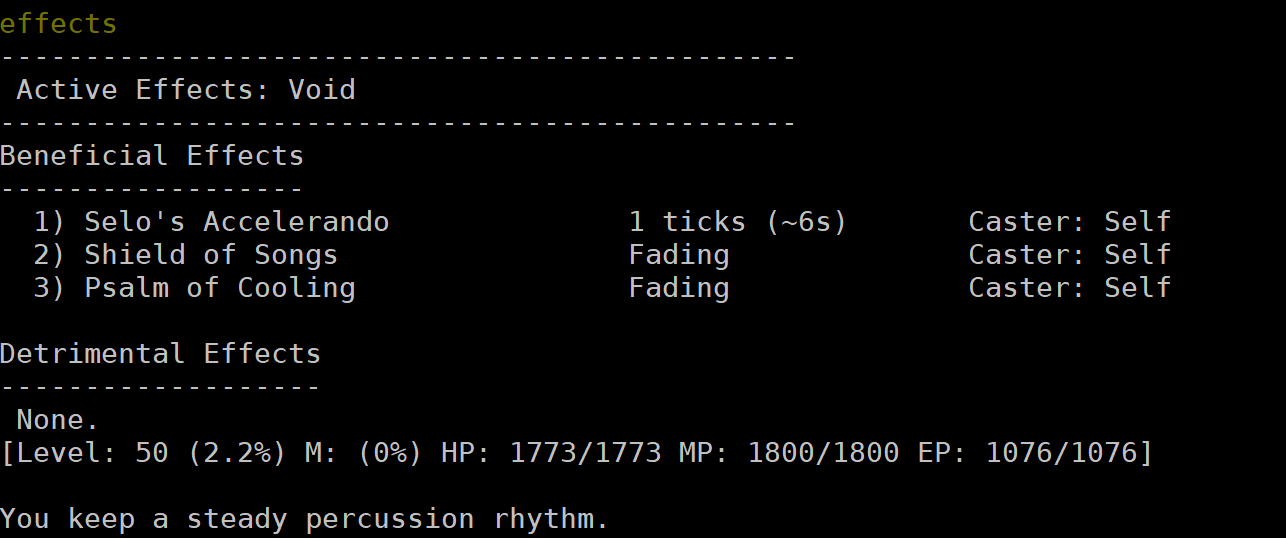Click the 'M: (0%)' prompt indicator
The image size is (1286, 538).
pos(364,453)
